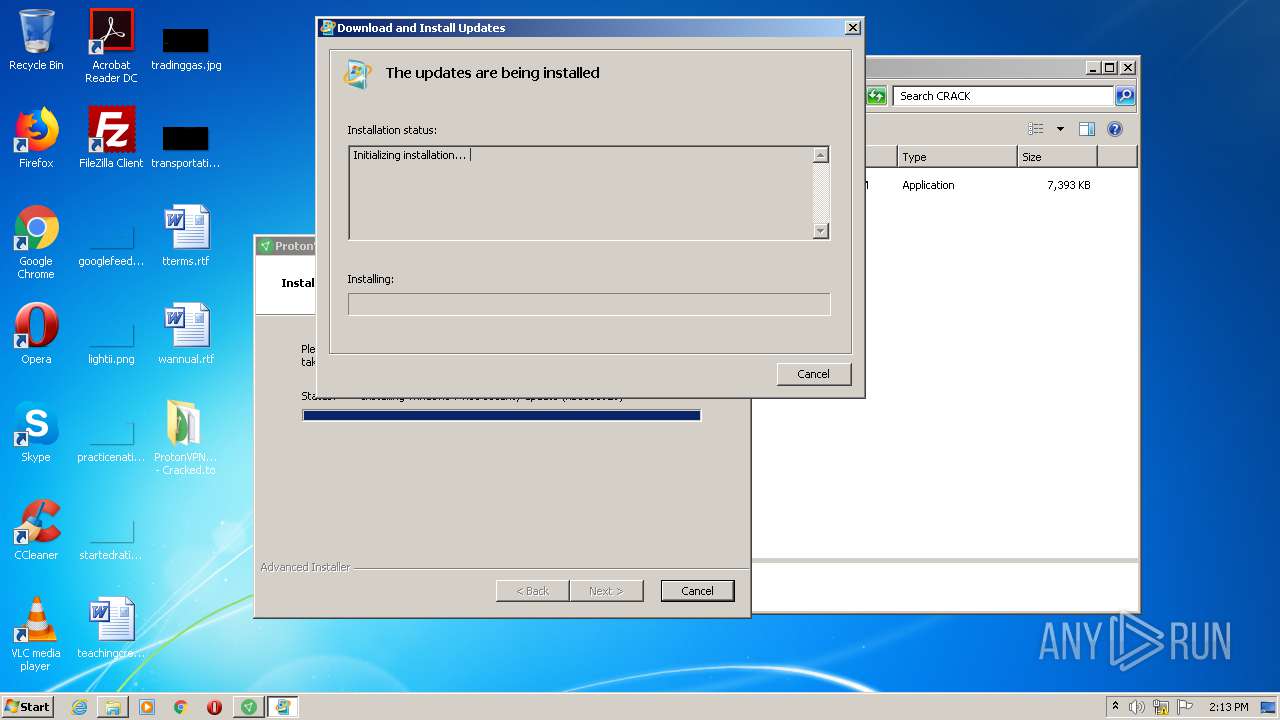1280x720 pixels.
Task: Change the view icon in Explorer toolbar
Action: (1036, 129)
